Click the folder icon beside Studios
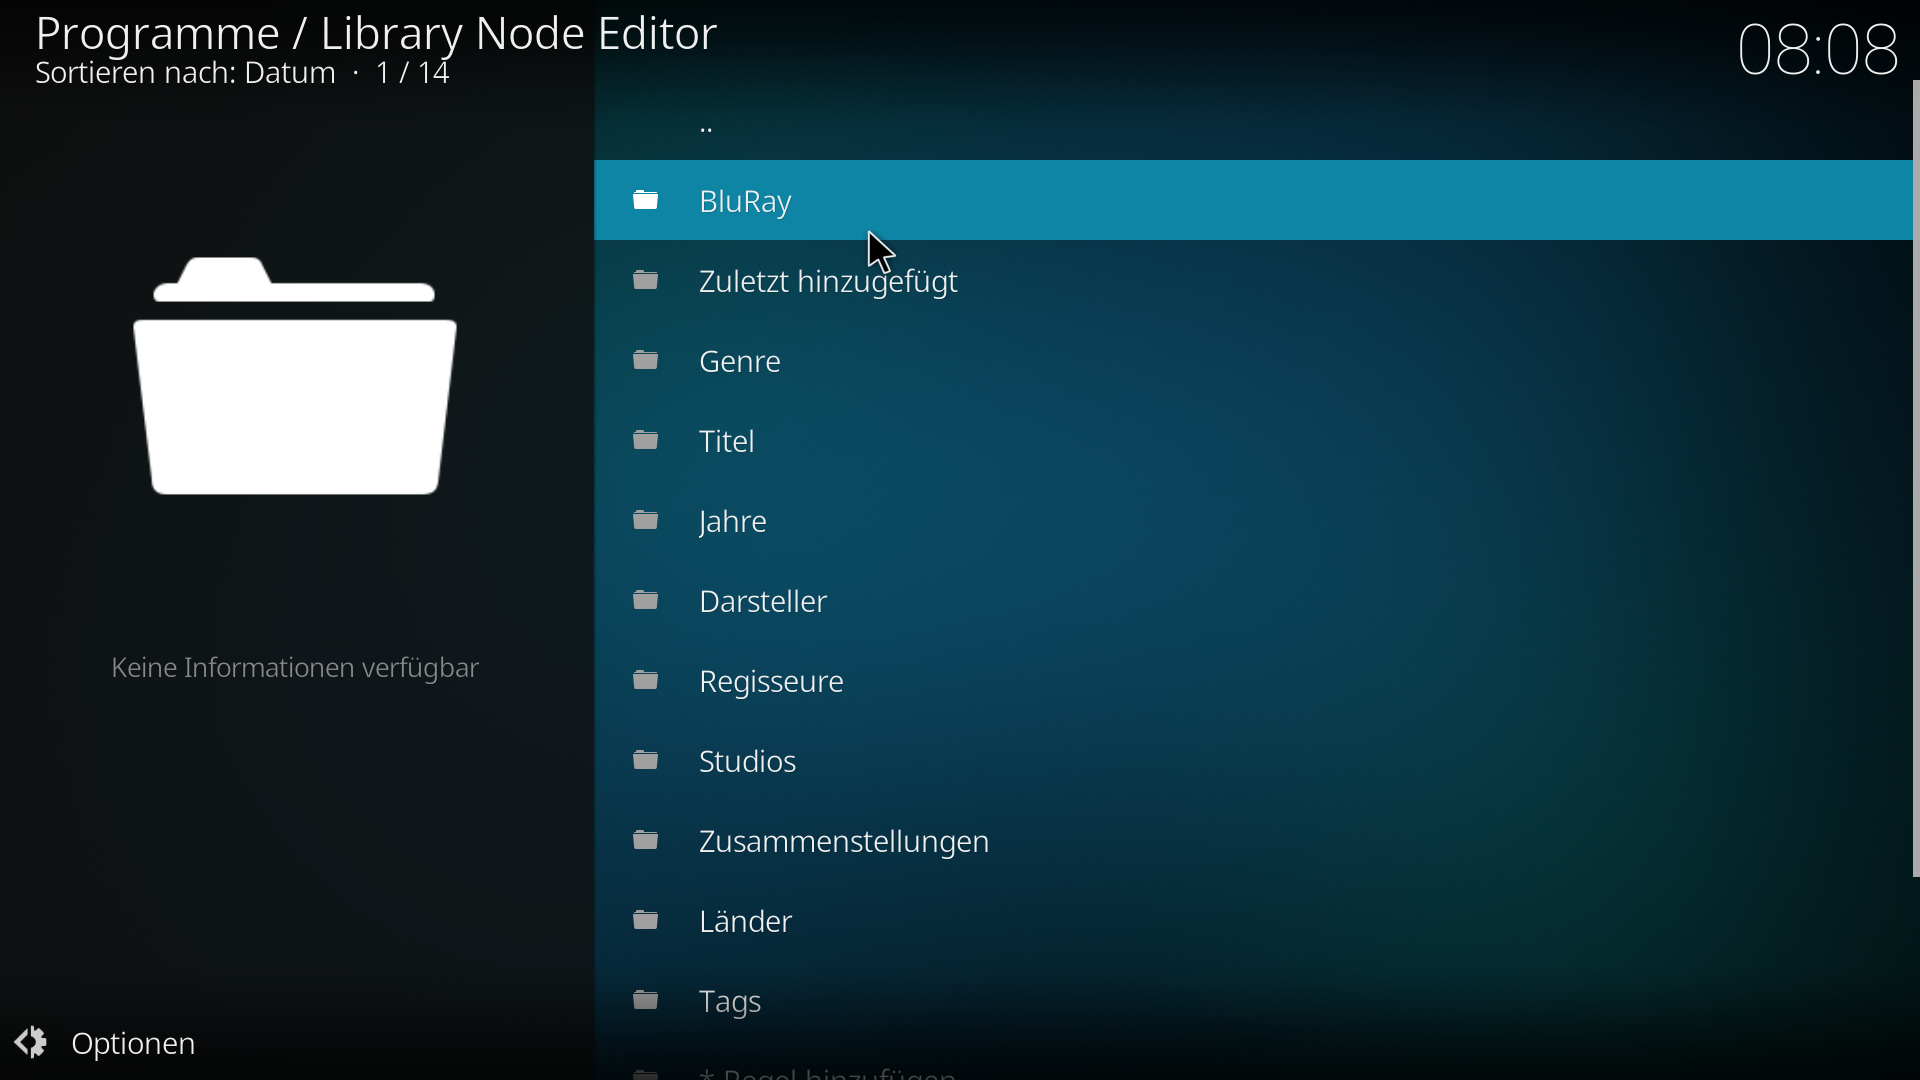The height and width of the screenshot is (1080, 1920). (647, 761)
